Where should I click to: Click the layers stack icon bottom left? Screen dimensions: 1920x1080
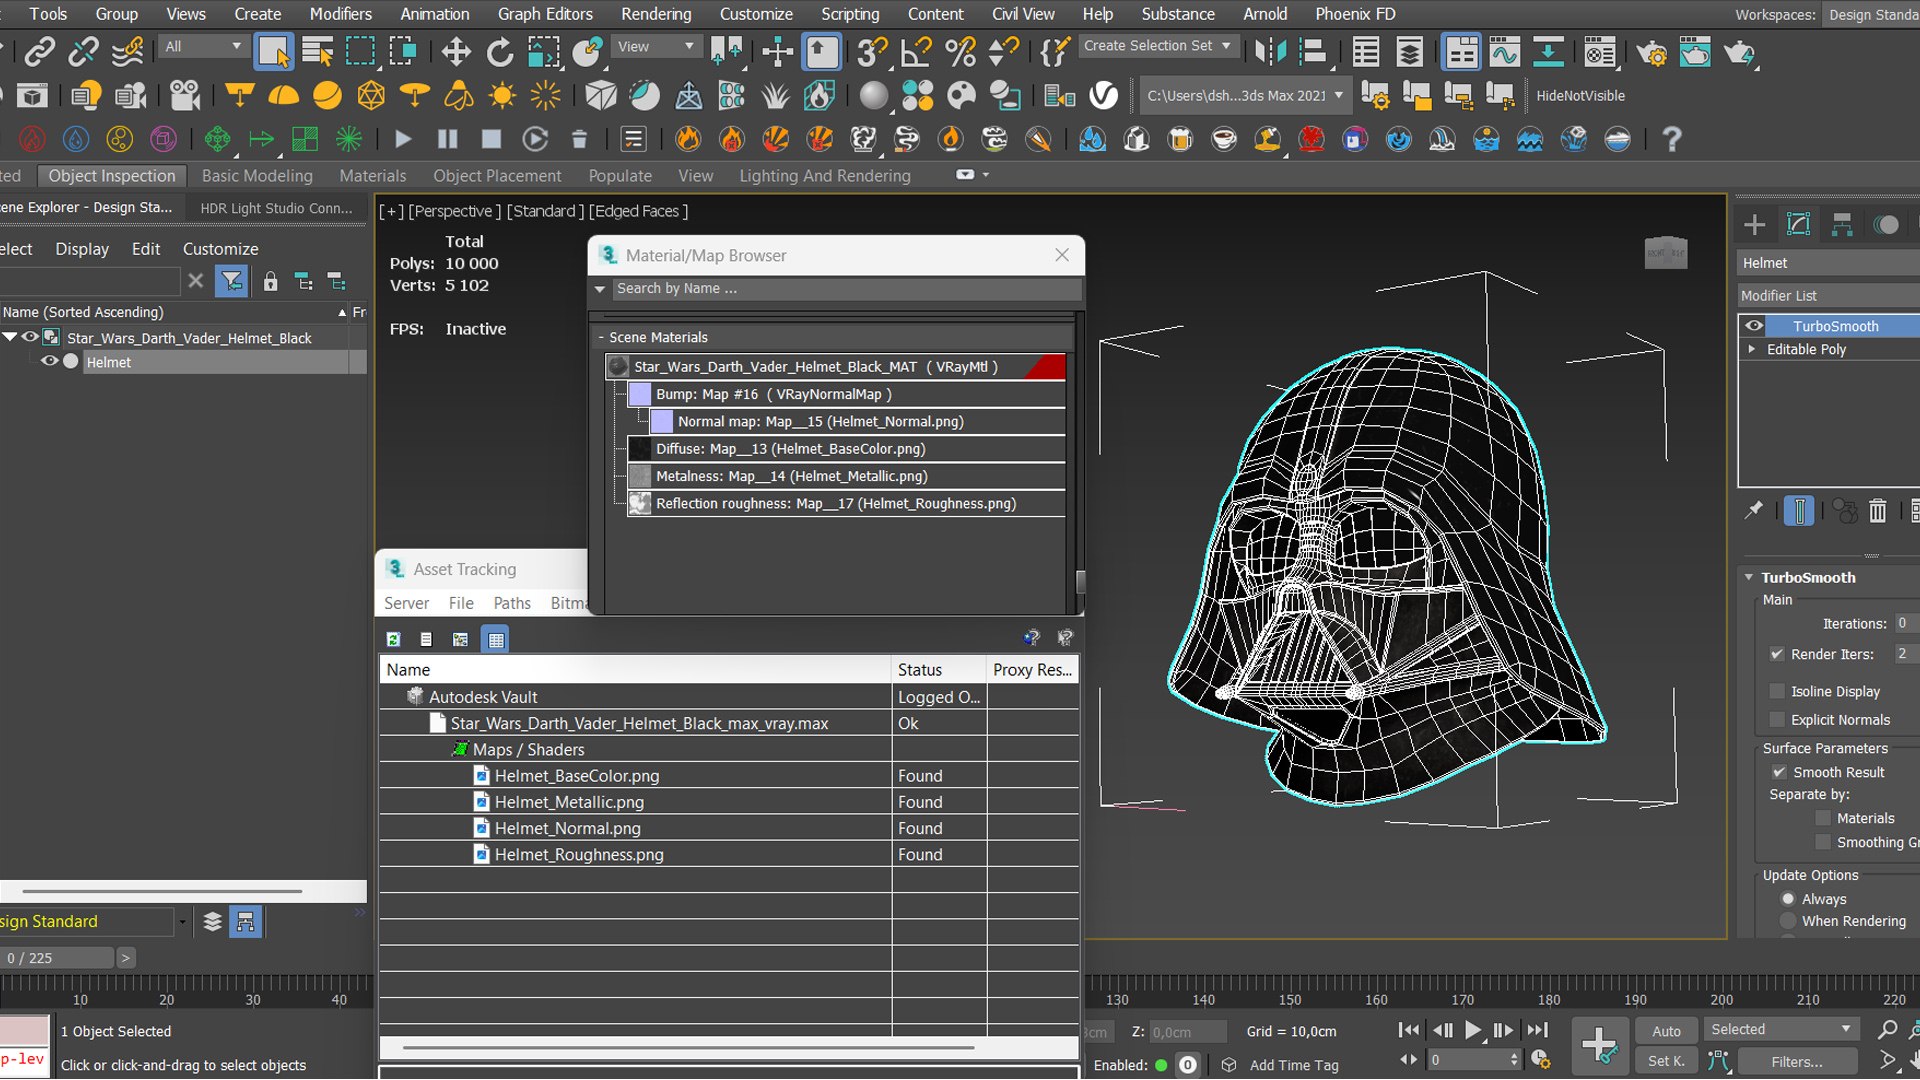(212, 921)
